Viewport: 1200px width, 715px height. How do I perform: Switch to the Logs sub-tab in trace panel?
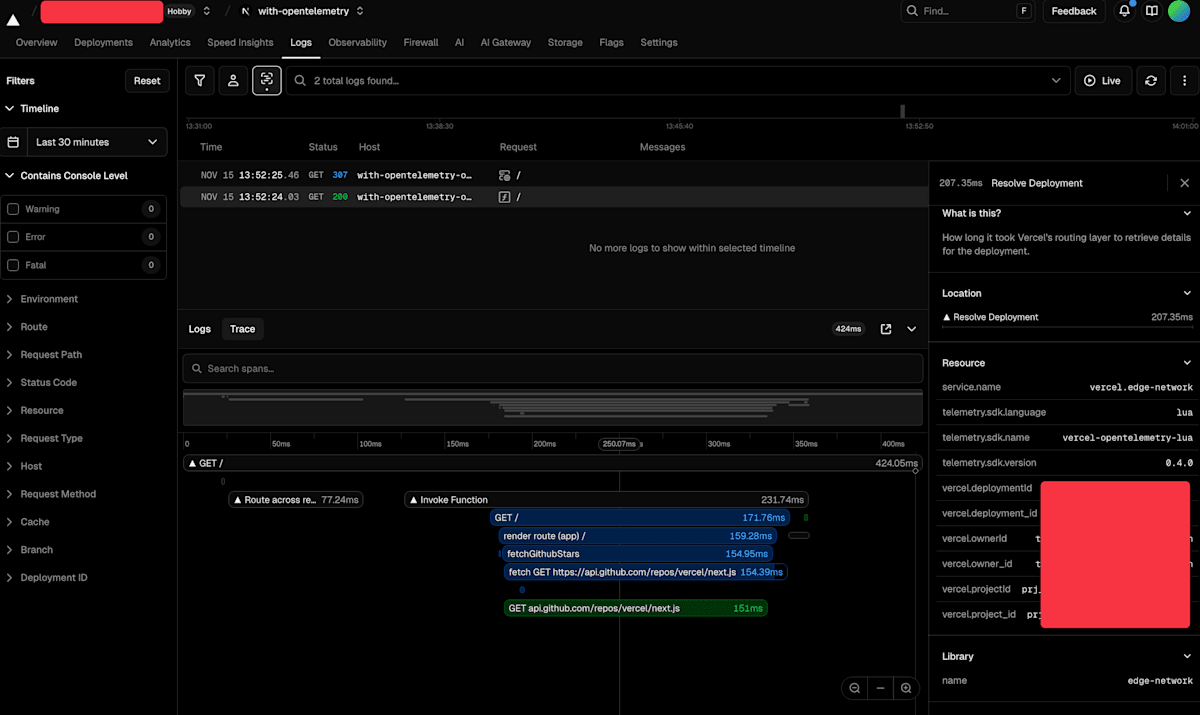click(200, 329)
